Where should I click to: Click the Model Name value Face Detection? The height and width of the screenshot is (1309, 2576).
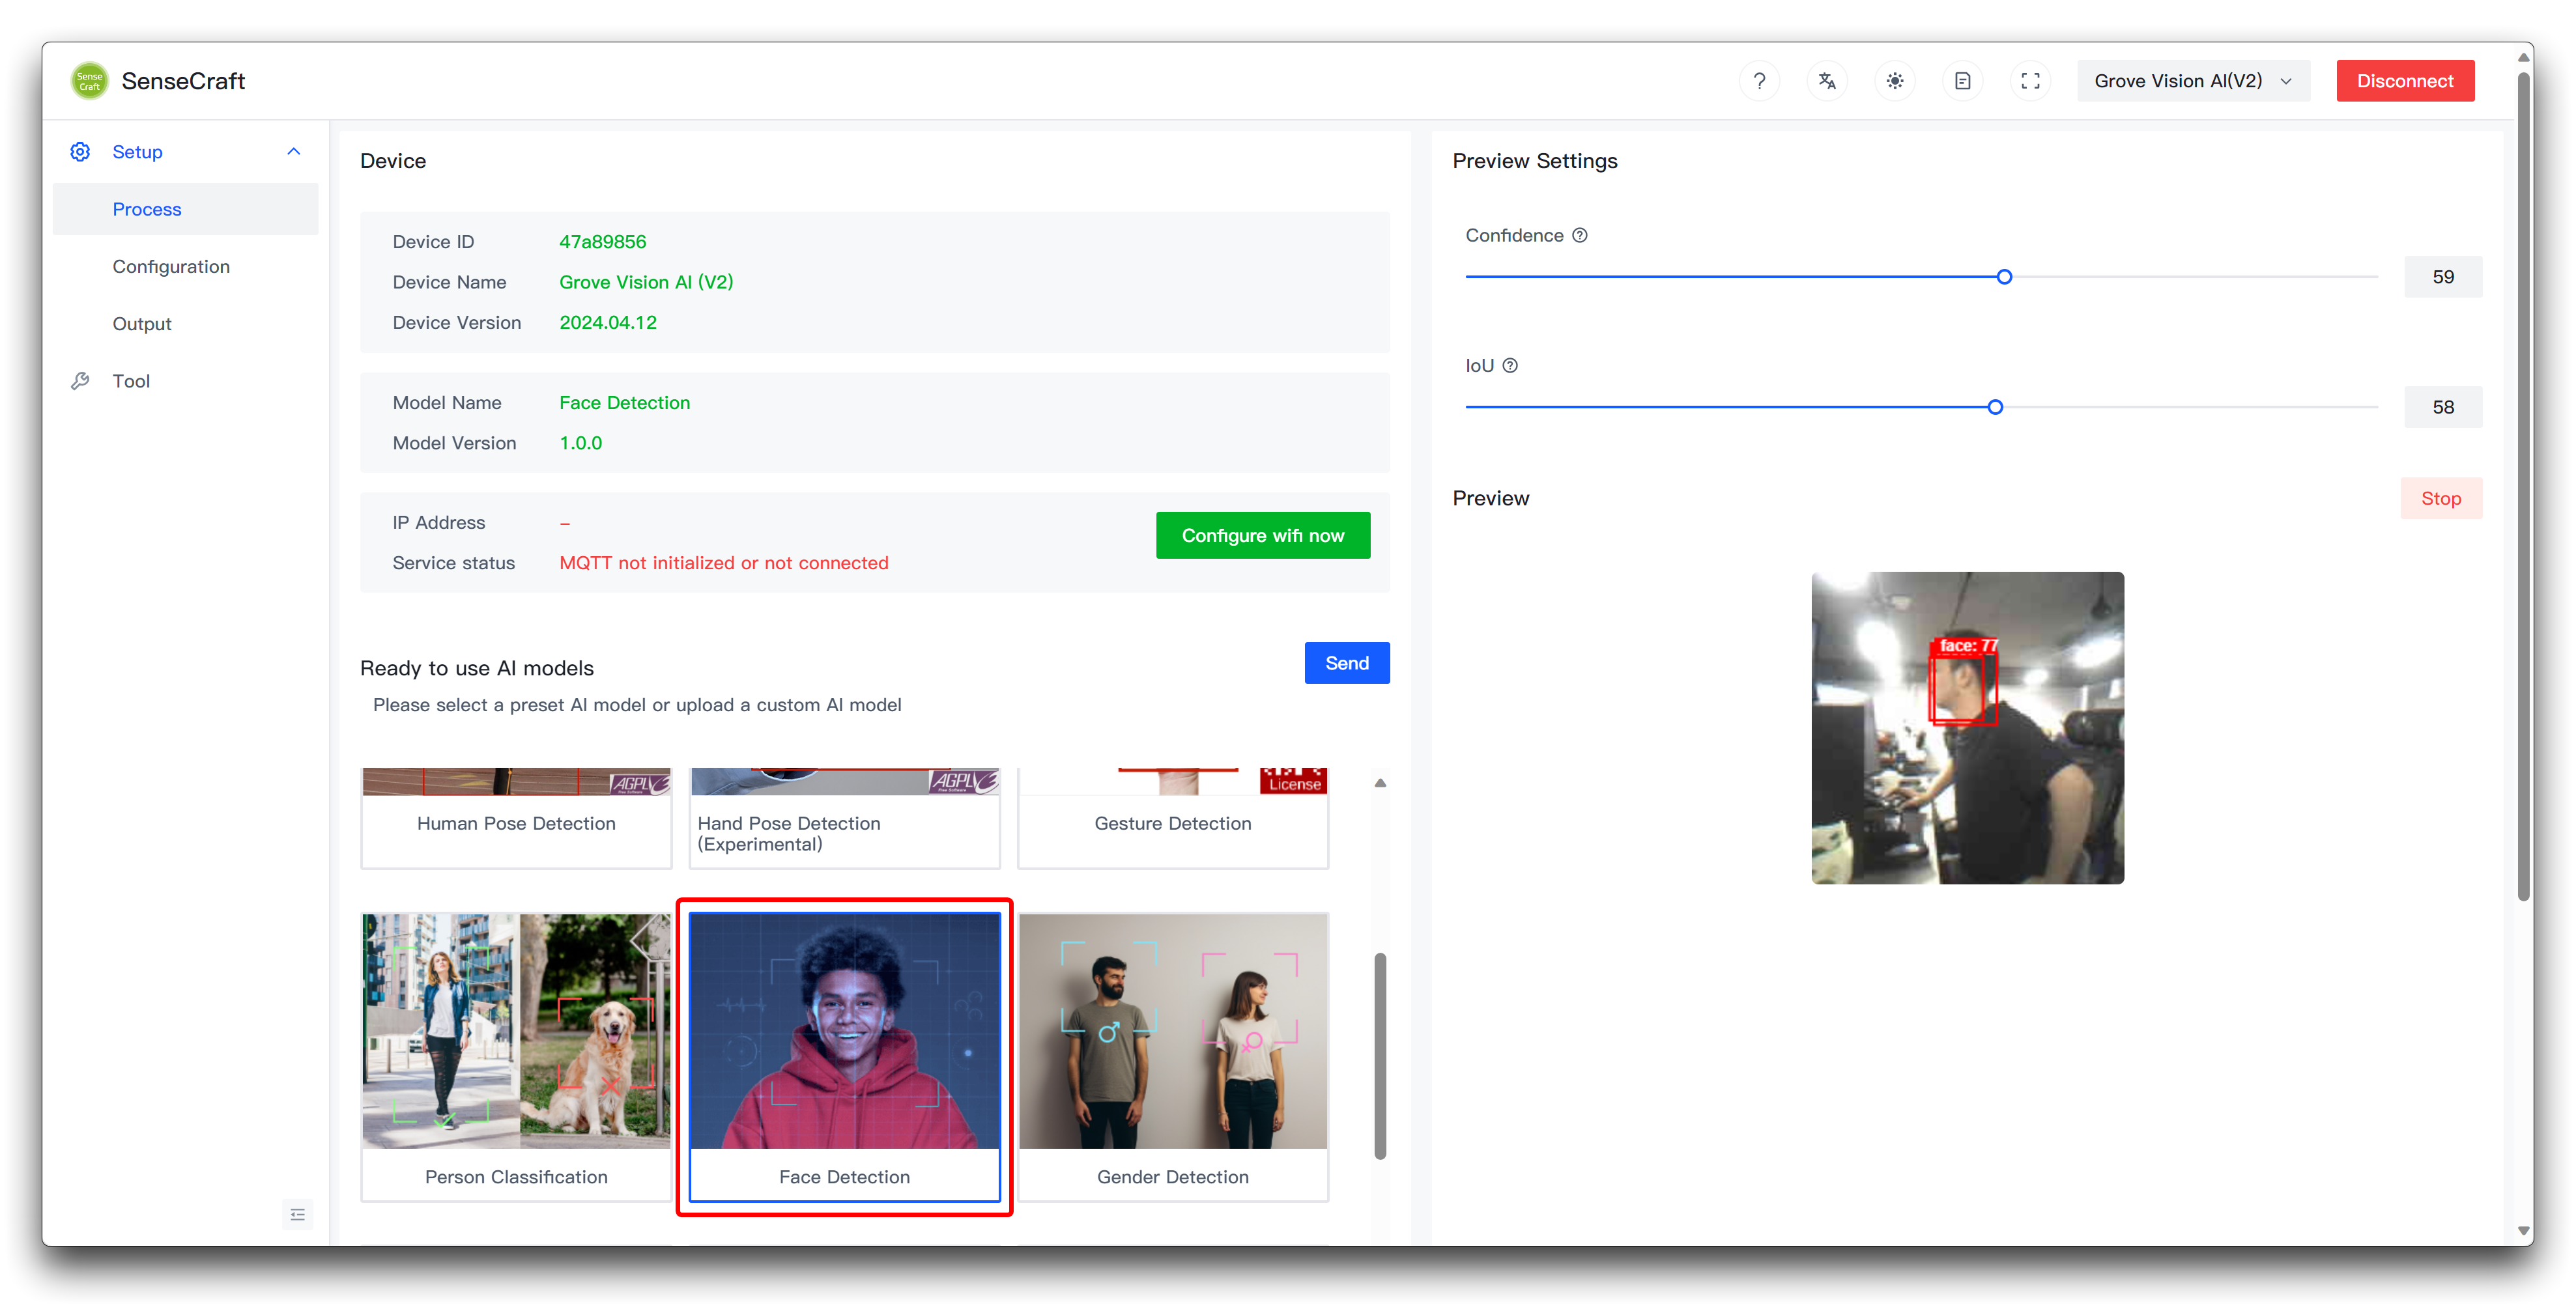pyautogui.click(x=624, y=403)
